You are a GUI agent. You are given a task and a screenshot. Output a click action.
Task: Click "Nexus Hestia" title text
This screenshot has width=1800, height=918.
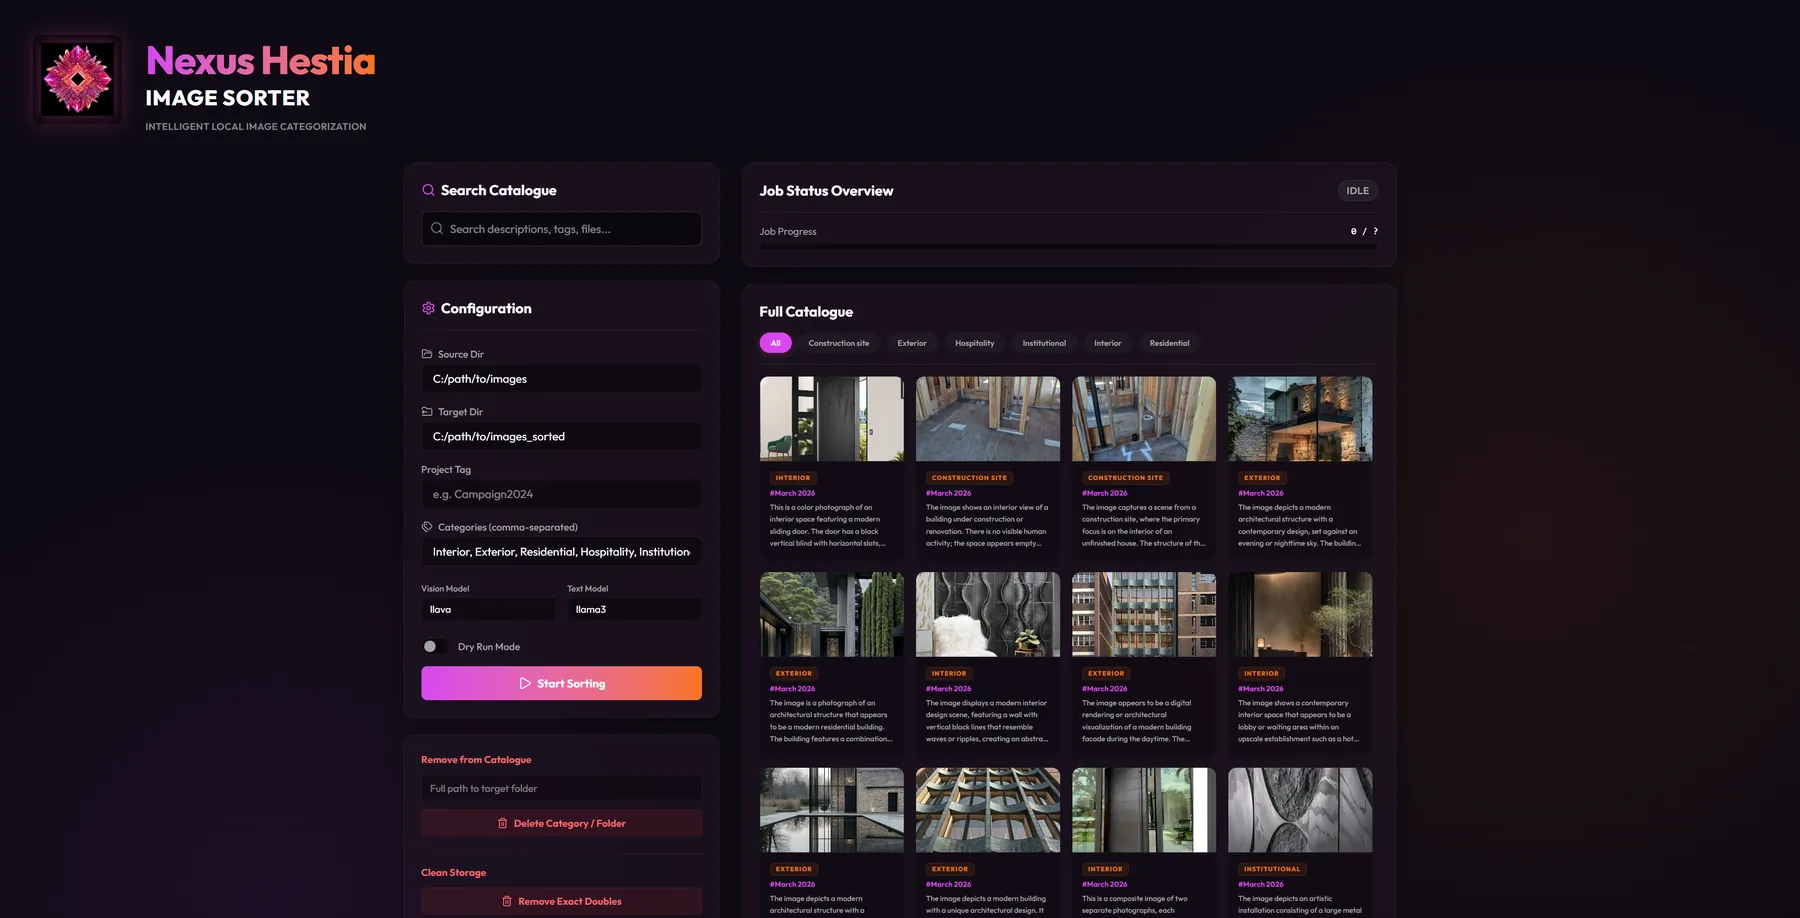click(x=261, y=61)
